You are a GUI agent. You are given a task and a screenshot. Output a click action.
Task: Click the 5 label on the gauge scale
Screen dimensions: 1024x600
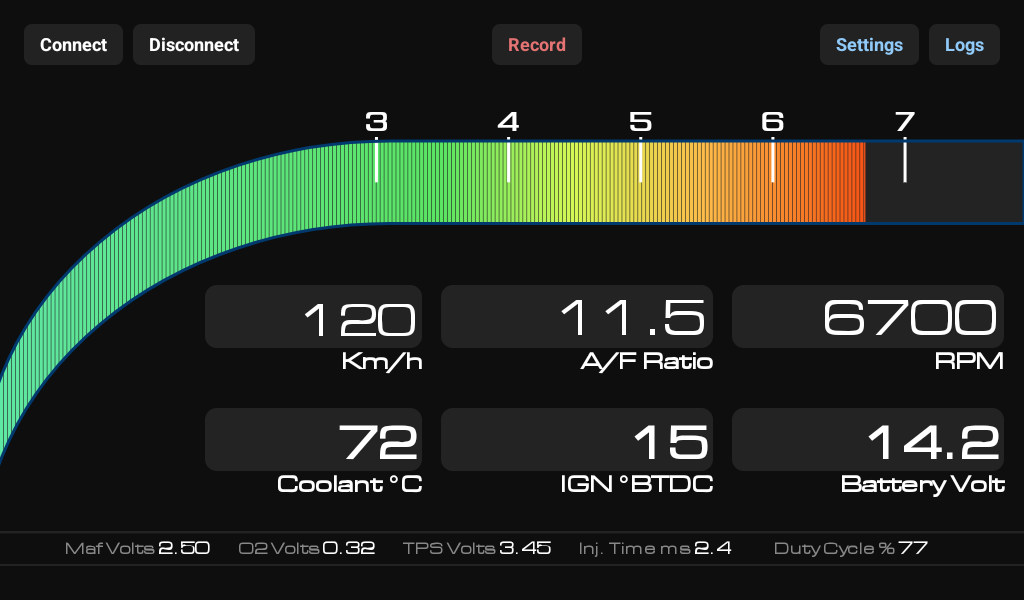641,122
